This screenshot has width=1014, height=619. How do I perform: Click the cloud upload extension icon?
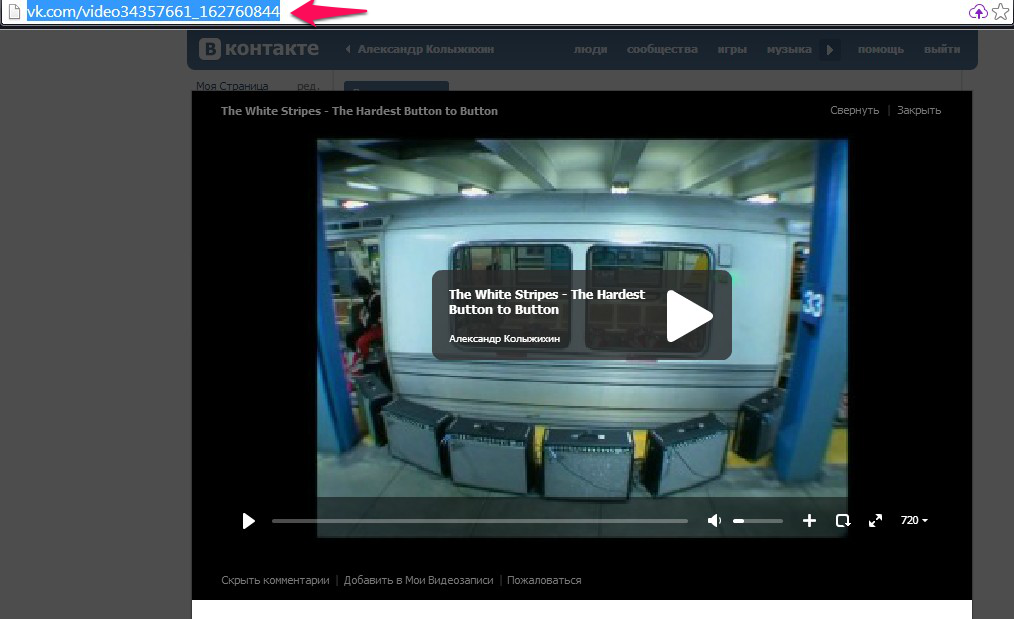point(978,12)
